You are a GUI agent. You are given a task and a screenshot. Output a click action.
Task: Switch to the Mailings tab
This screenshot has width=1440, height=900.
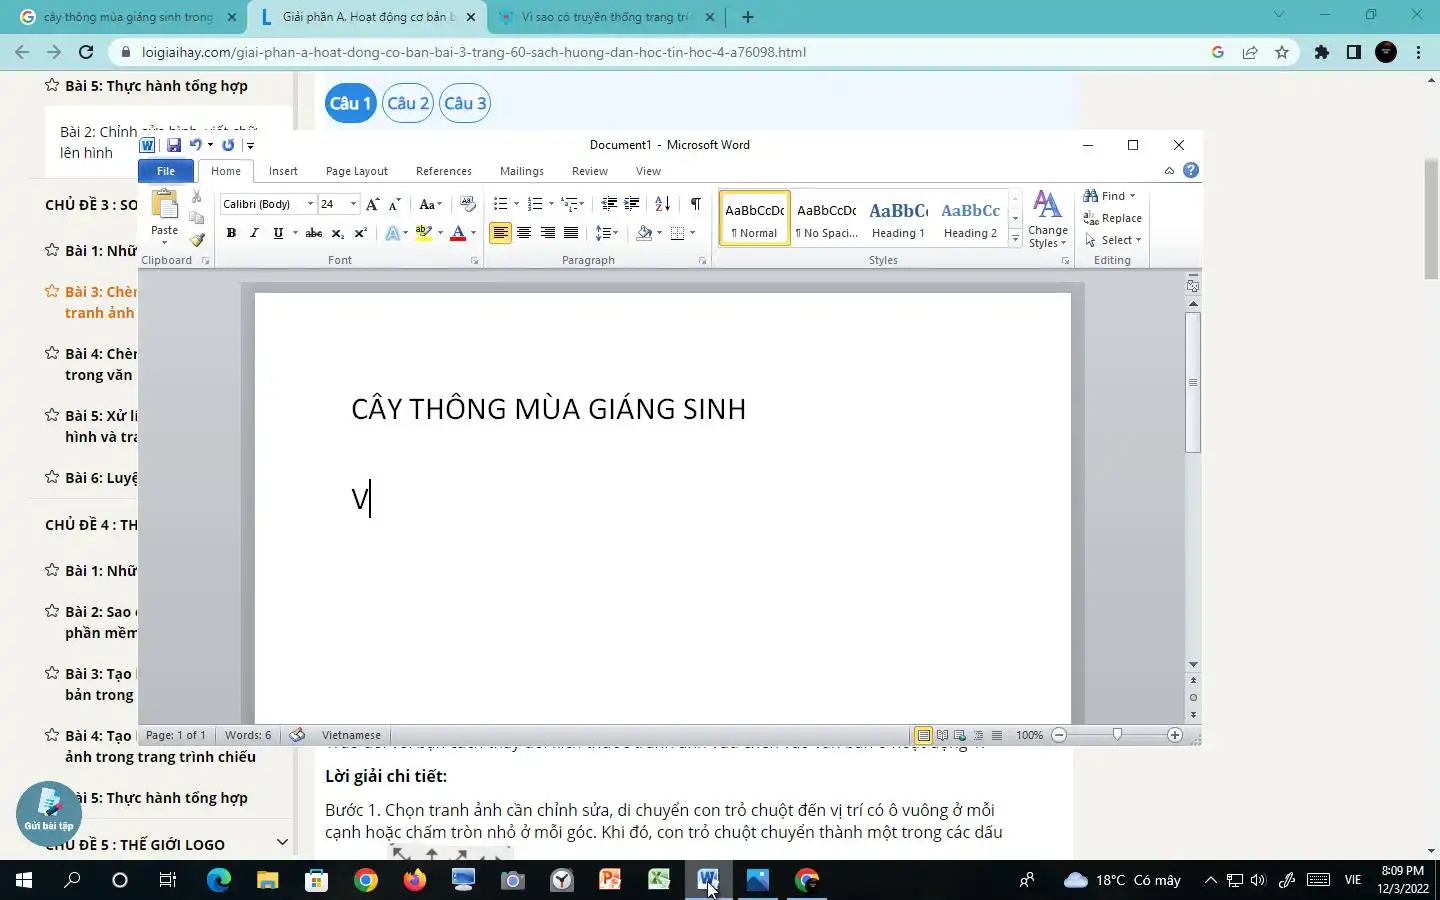(522, 171)
